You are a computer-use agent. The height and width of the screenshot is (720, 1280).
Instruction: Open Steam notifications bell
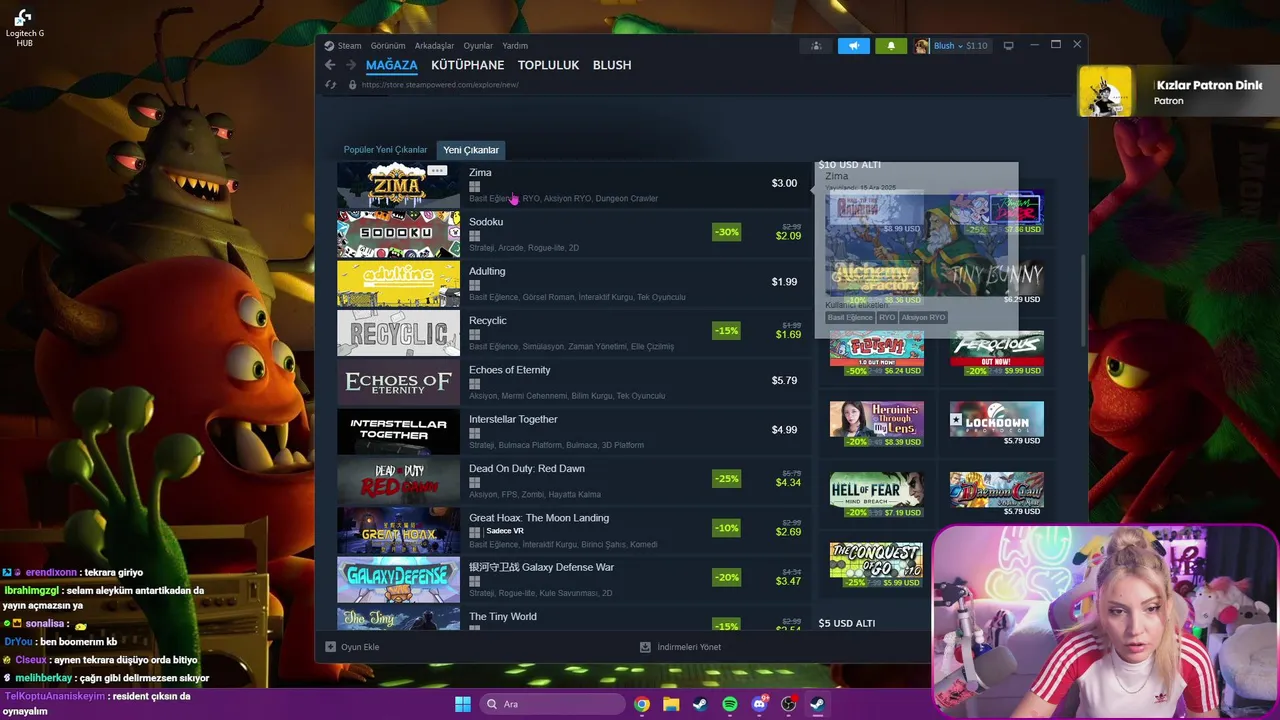(x=891, y=46)
